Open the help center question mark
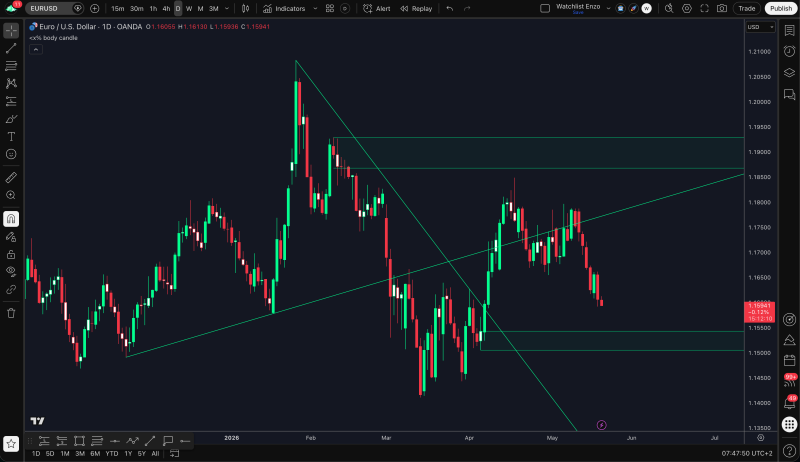This screenshot has height=462, width=800. 789,451
